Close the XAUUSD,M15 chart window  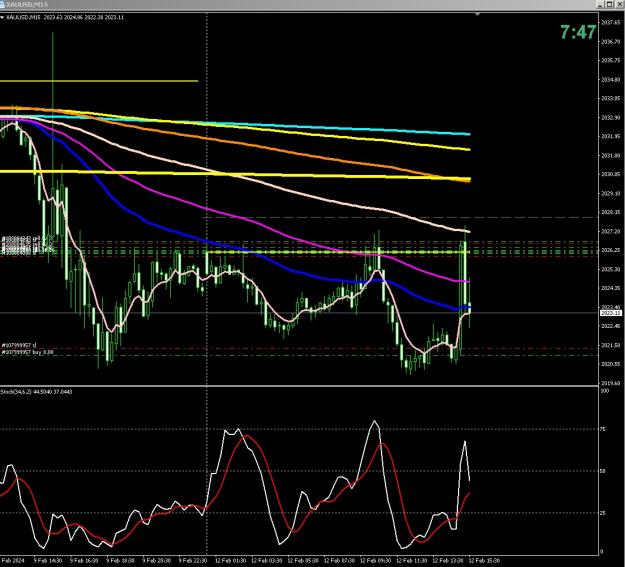click(x=619, y=4)
